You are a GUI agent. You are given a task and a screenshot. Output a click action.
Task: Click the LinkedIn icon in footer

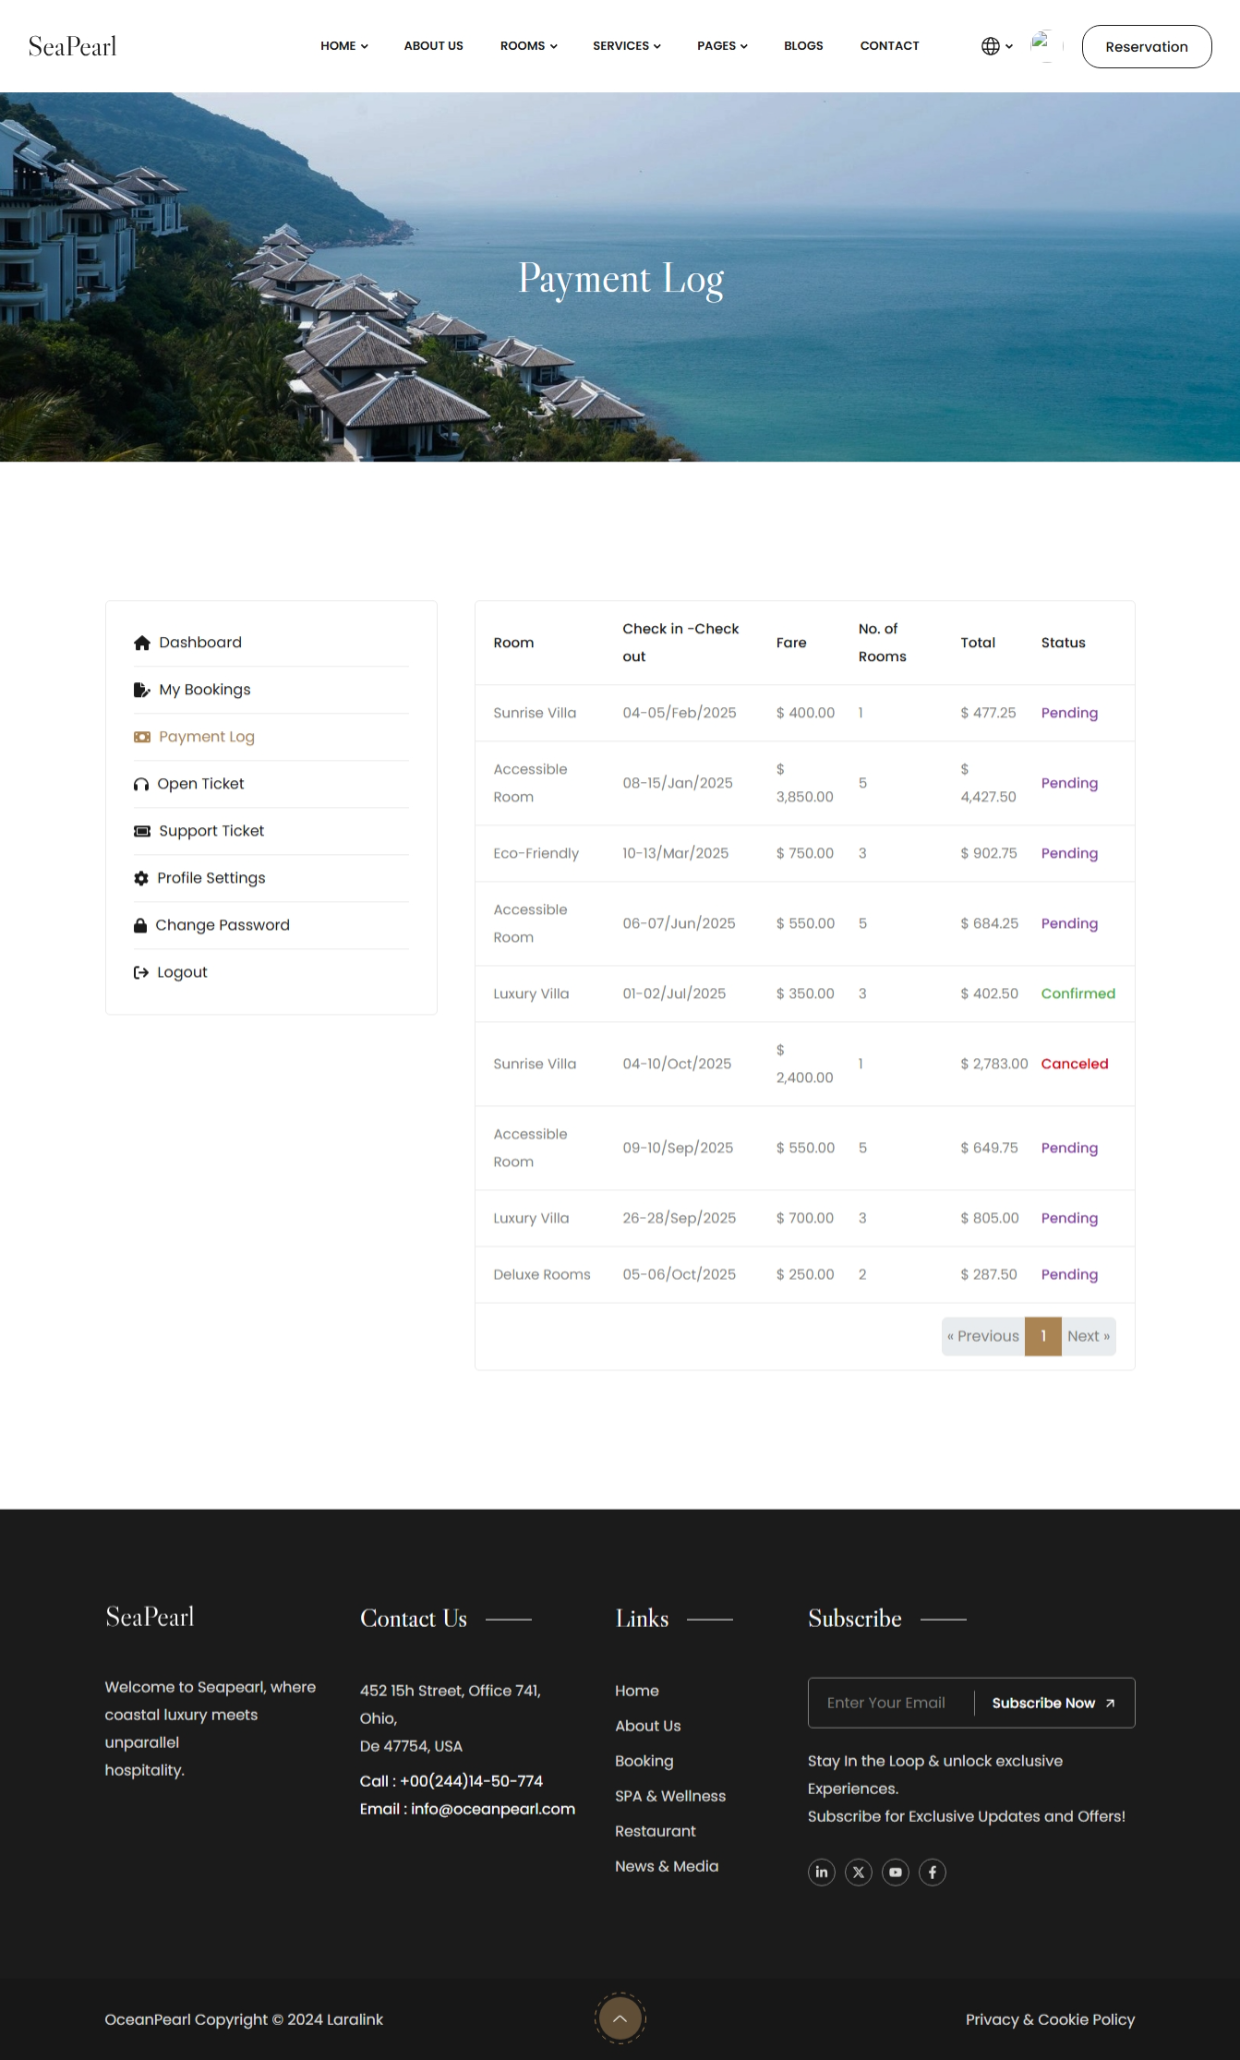point(821,1872)
